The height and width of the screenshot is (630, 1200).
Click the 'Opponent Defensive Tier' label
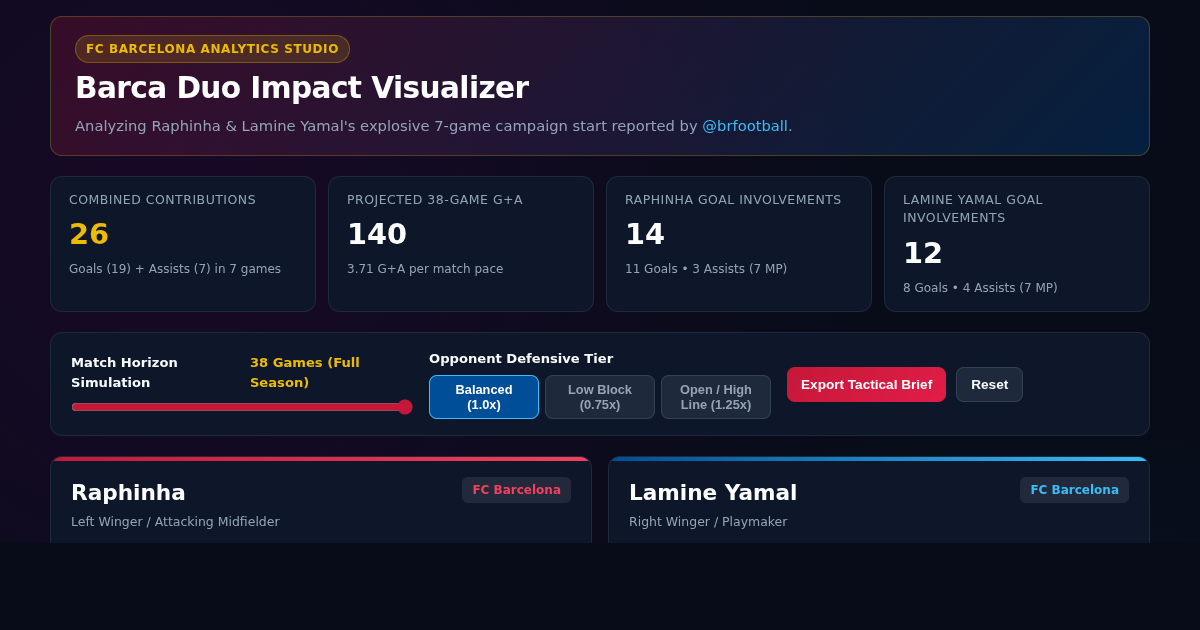coord(521,359)
